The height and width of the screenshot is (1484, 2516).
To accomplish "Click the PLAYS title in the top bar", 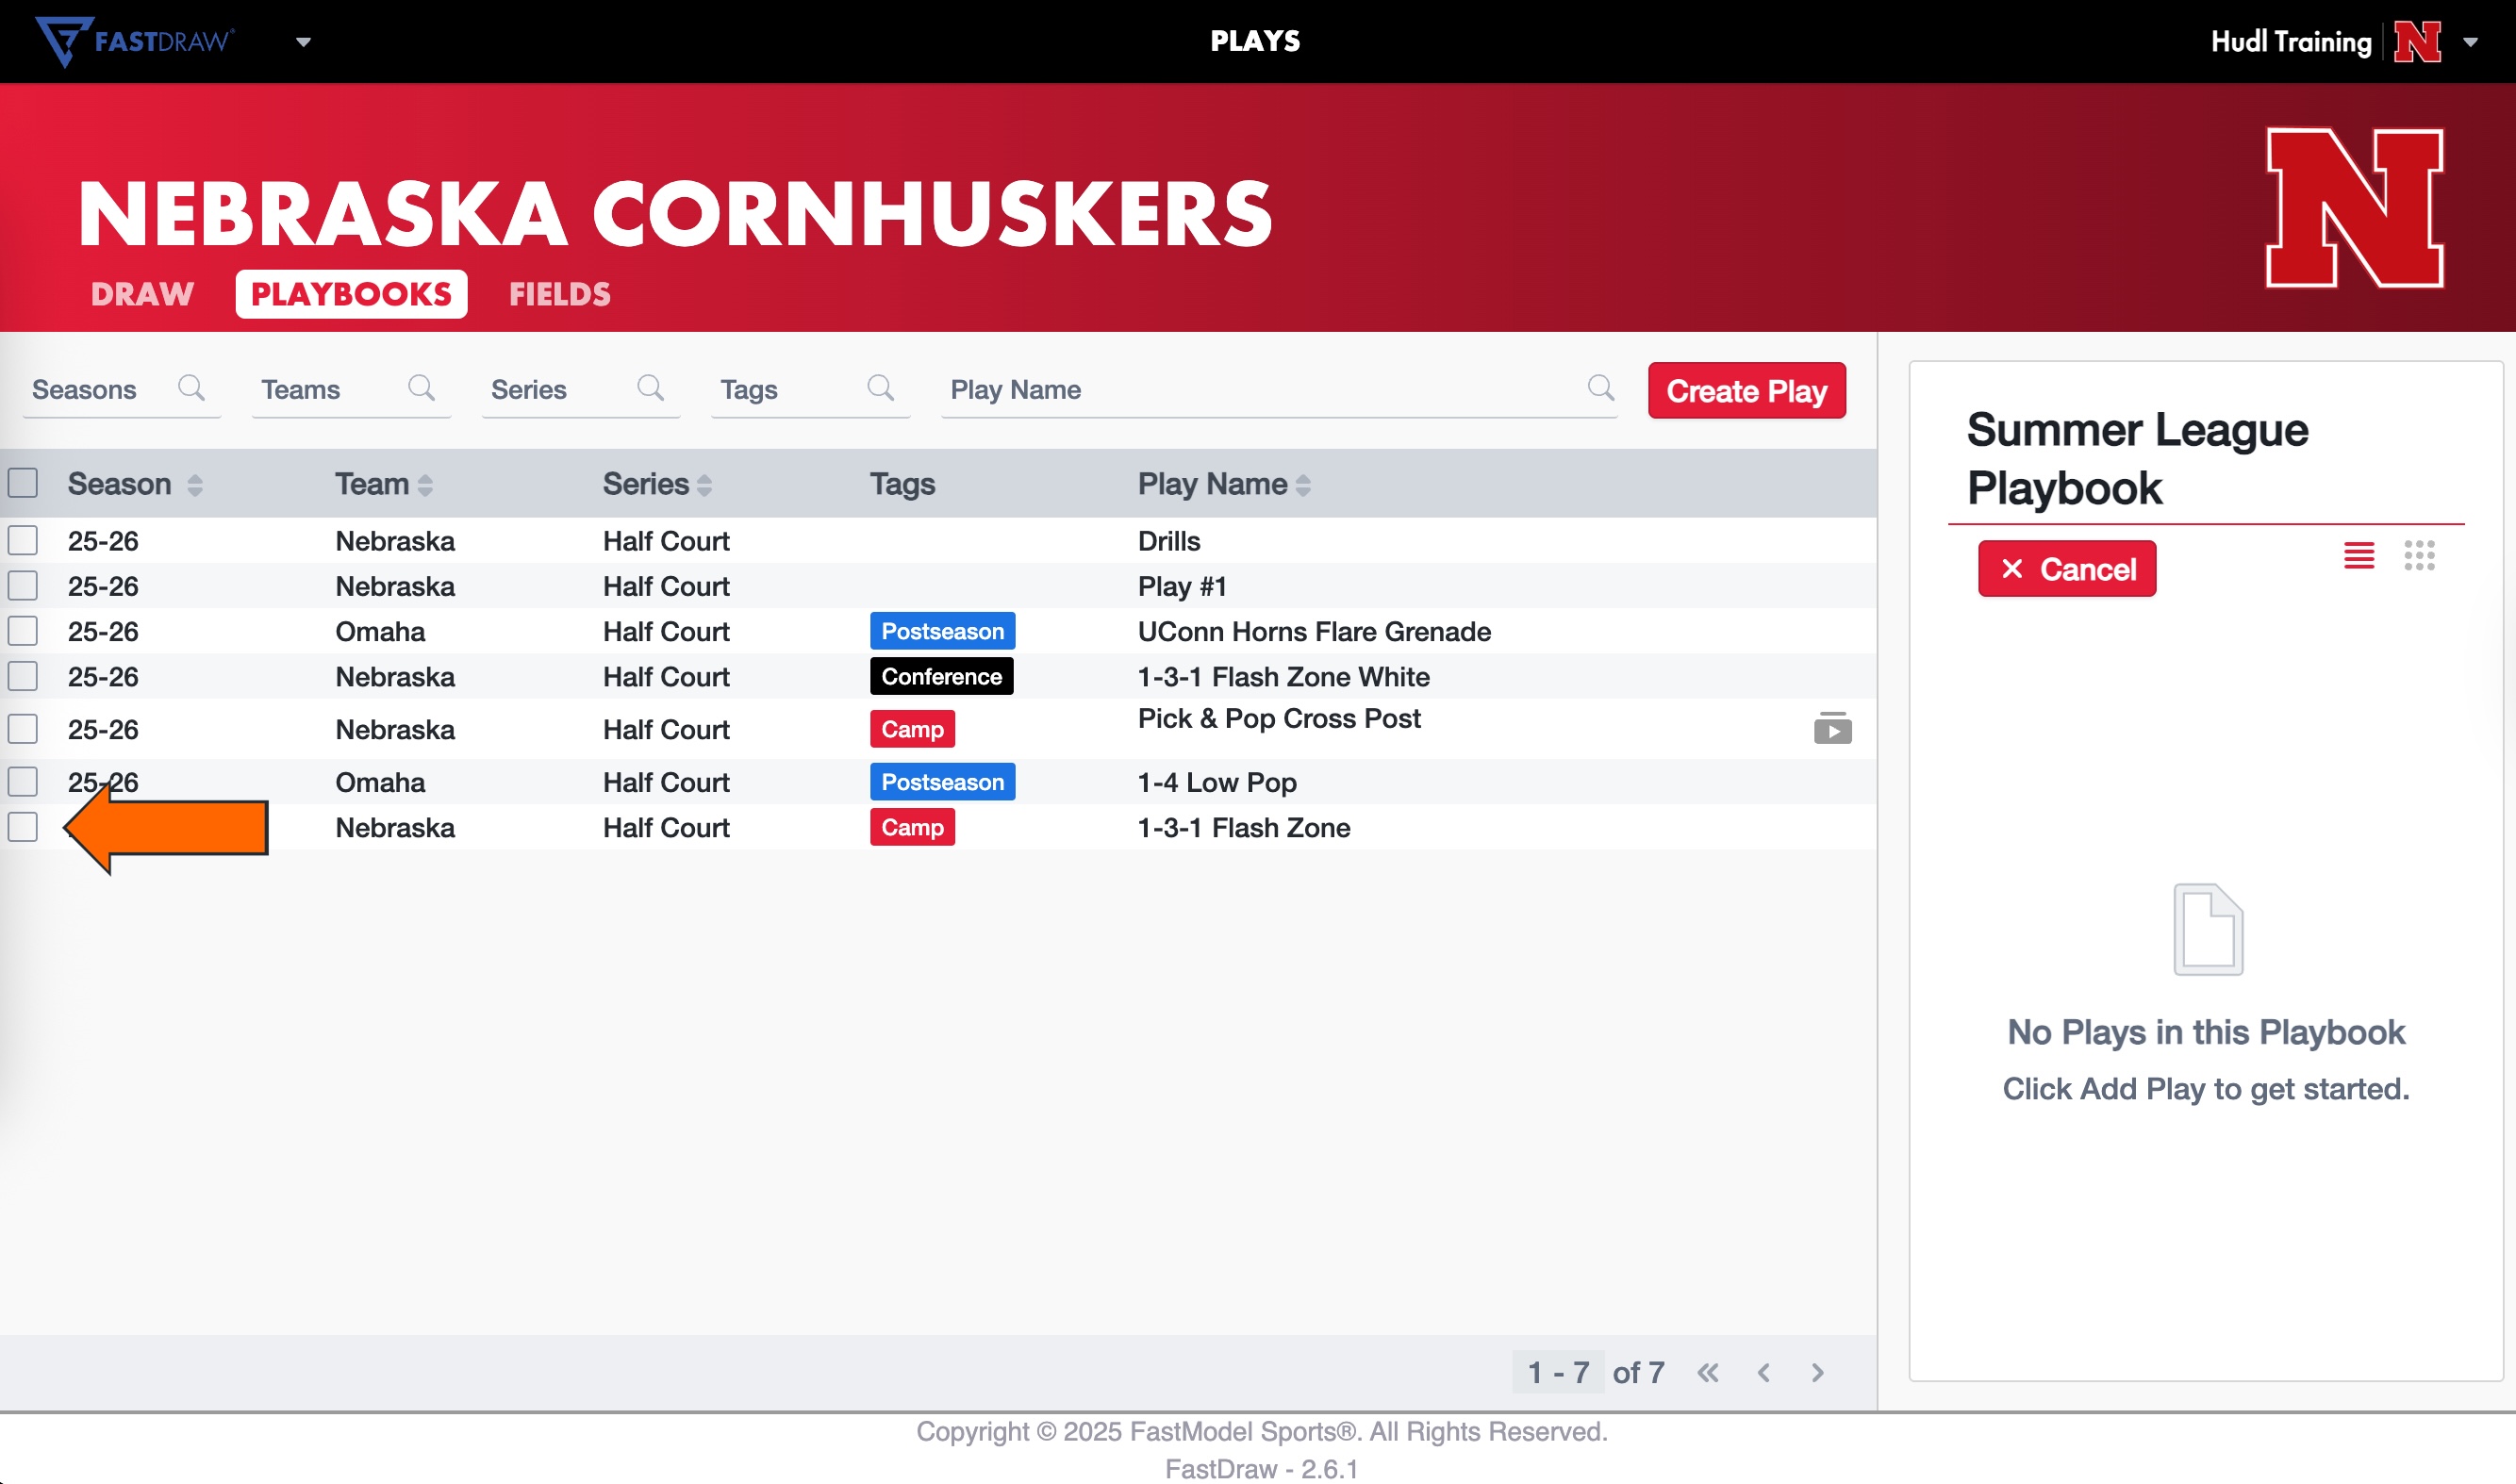I will (x=1255, y=41).
